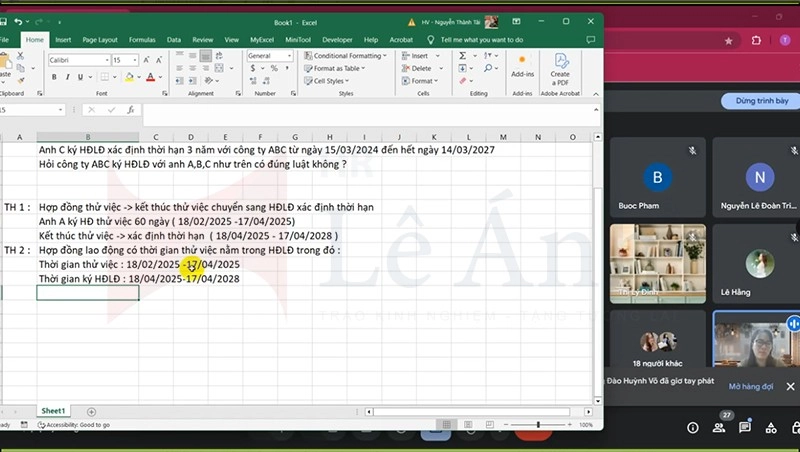
Task: Open the Calibri font name dropdown
Action: 77,60
